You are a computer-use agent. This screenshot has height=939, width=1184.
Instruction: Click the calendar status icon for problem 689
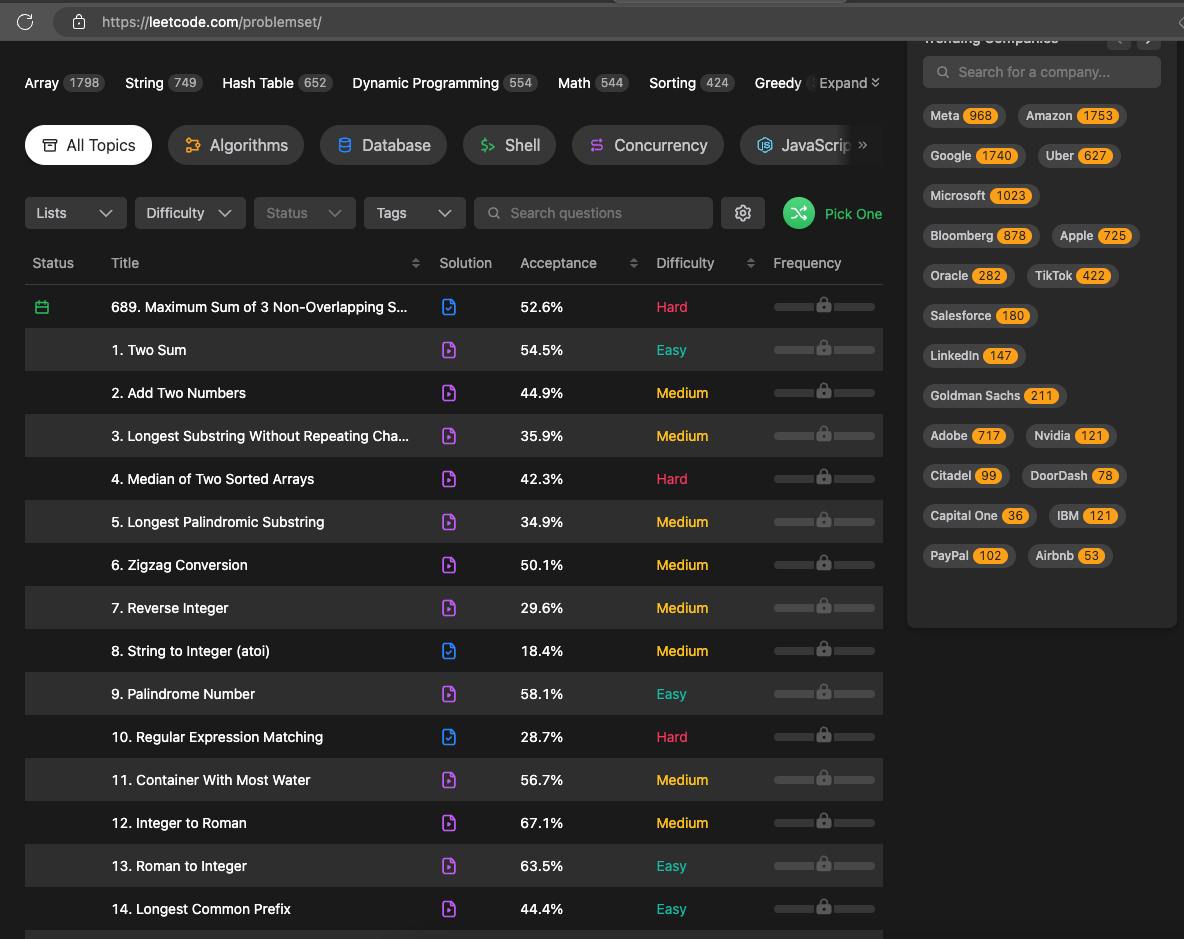[x=42, y=307]
